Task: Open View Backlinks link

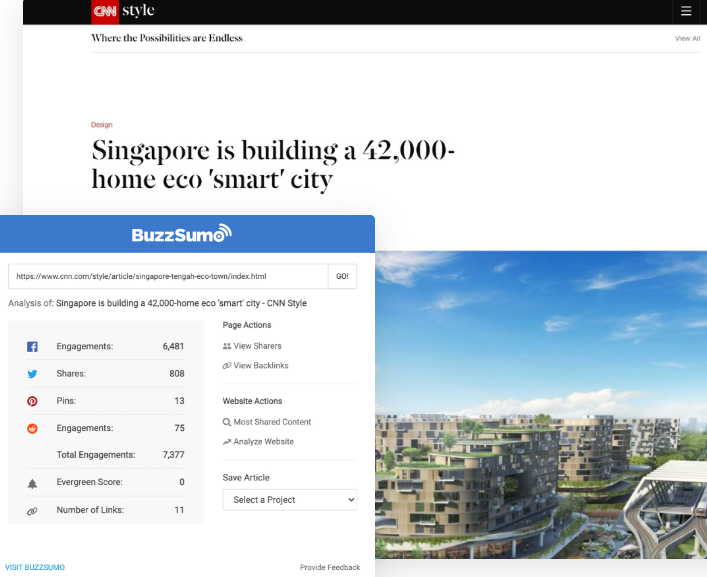Action: point(261,366)
